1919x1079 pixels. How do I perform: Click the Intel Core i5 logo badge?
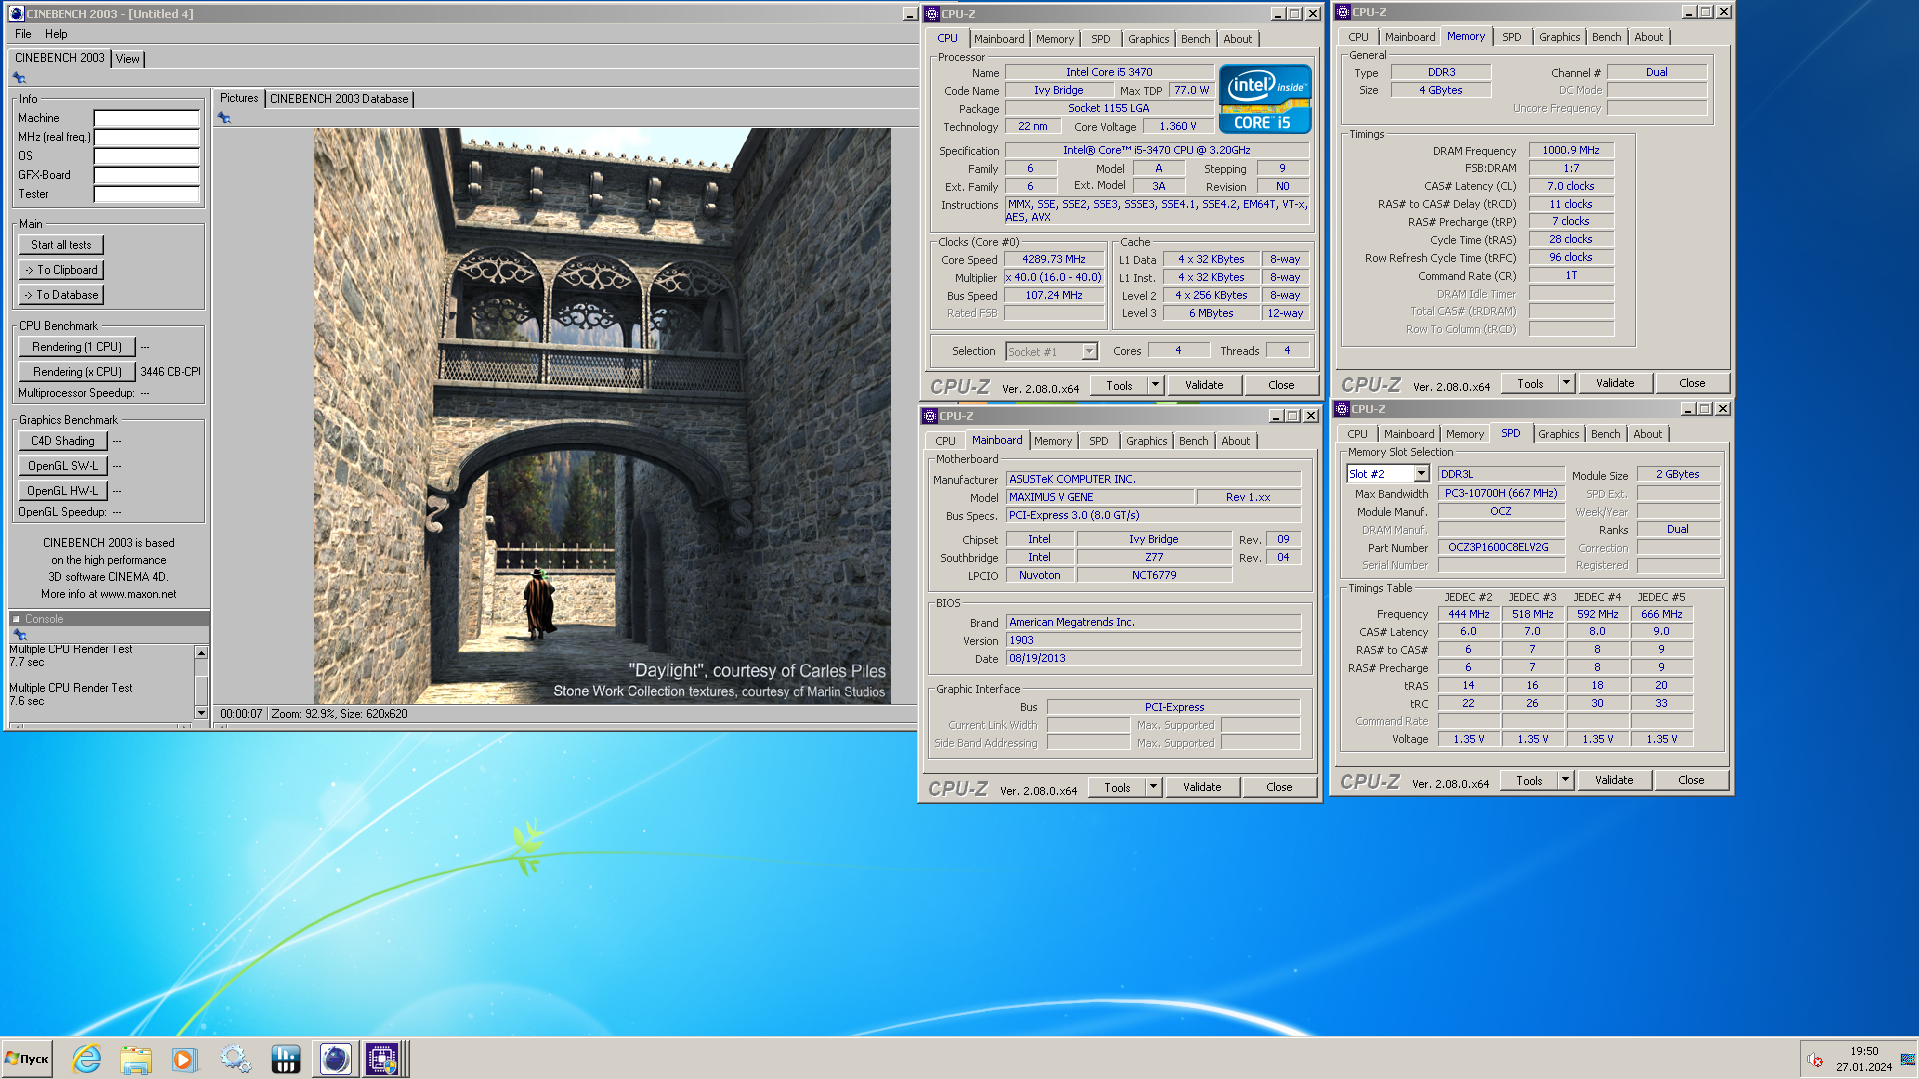[1265, 99]
